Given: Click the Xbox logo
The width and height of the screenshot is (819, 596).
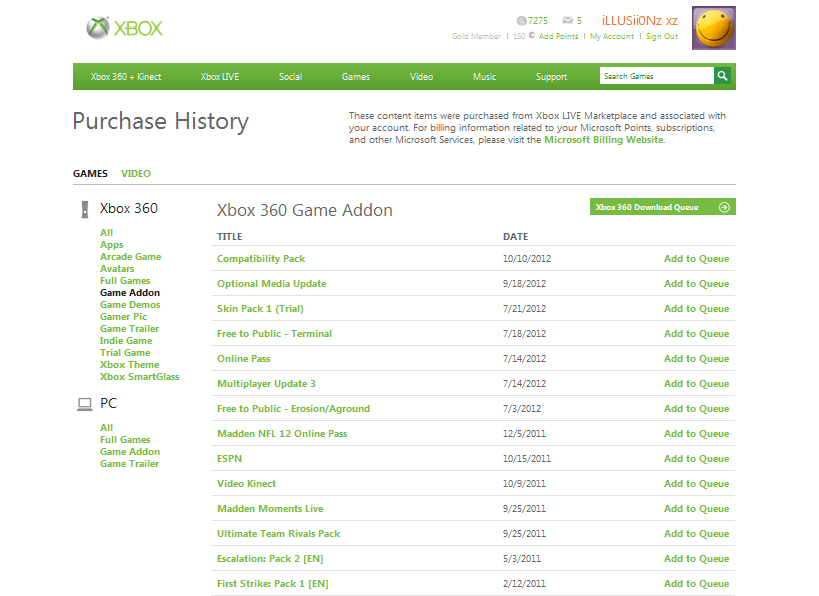Looking at the screenshot, I should click(x=124, y=28).
